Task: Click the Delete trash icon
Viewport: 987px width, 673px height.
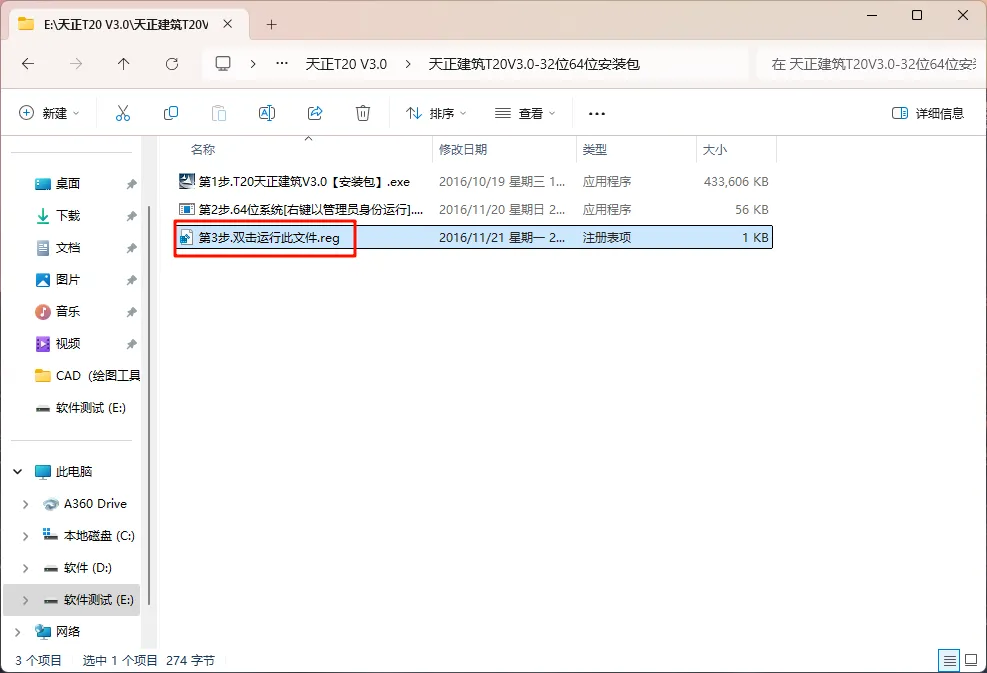Action: 363,113
